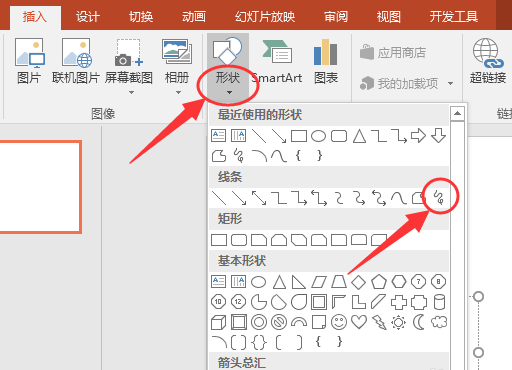This screenshot has width=512, height=370.
Task: Select curved connector in 线条 section
Action: tap(339, 197)
